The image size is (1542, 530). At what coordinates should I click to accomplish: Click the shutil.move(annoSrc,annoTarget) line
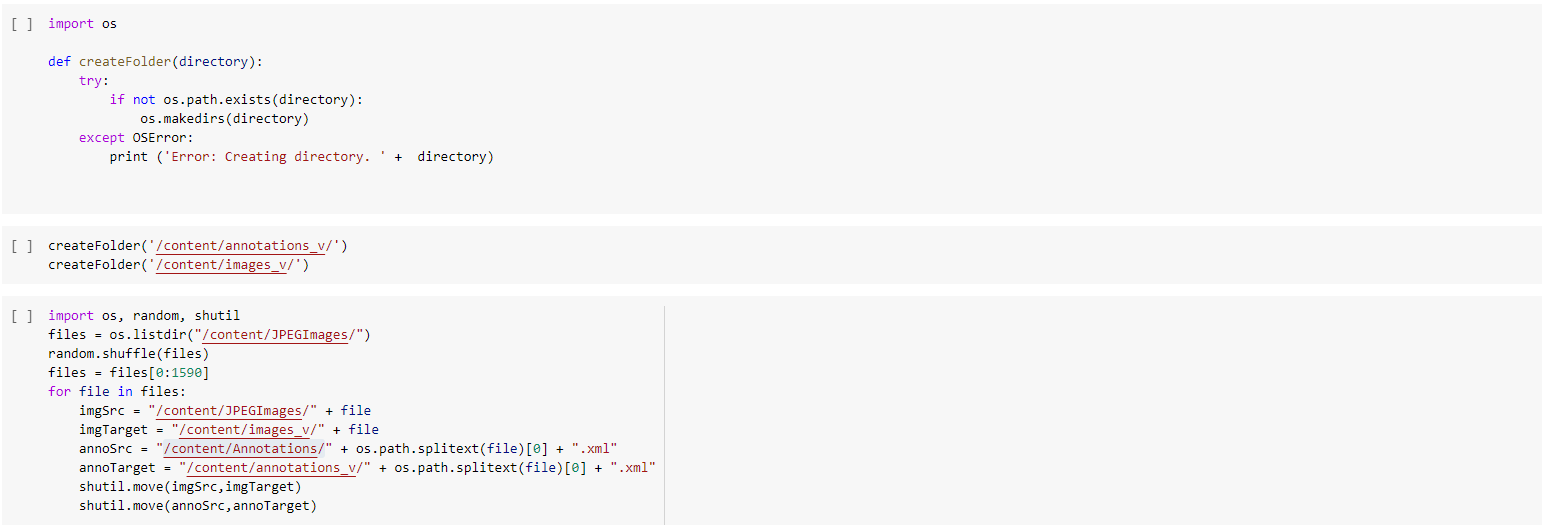click(197, 506)
